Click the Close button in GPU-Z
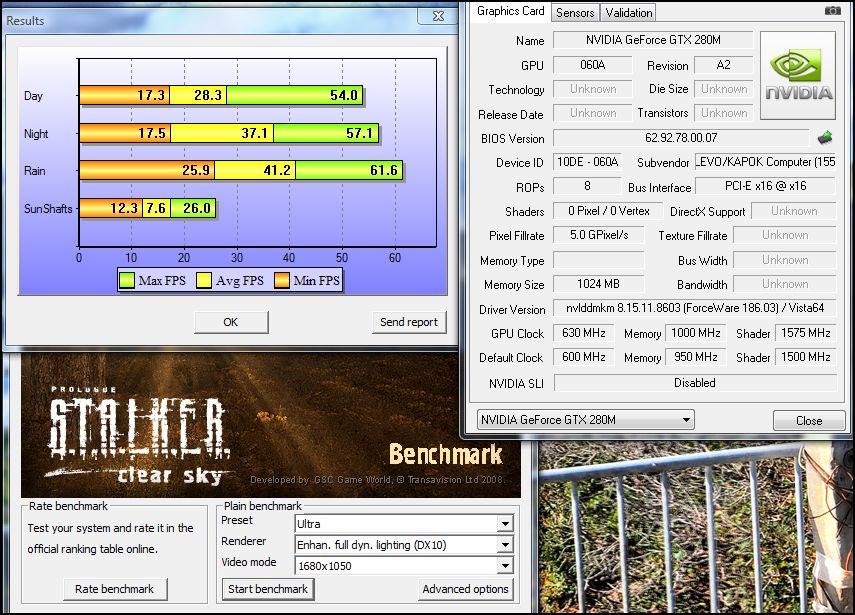This screenshot has height=615, width=855. click(809, 420)
